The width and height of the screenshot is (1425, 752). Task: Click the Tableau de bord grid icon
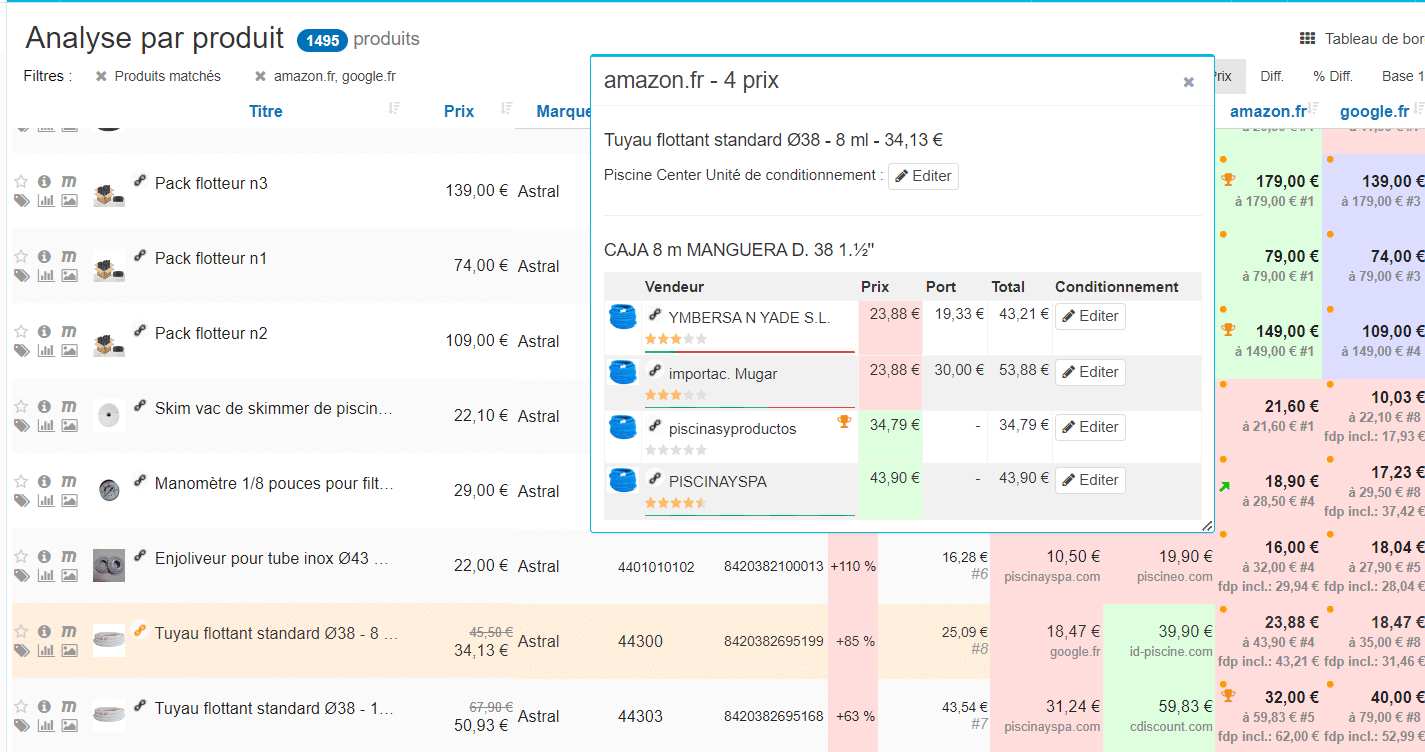point(1307,39)
